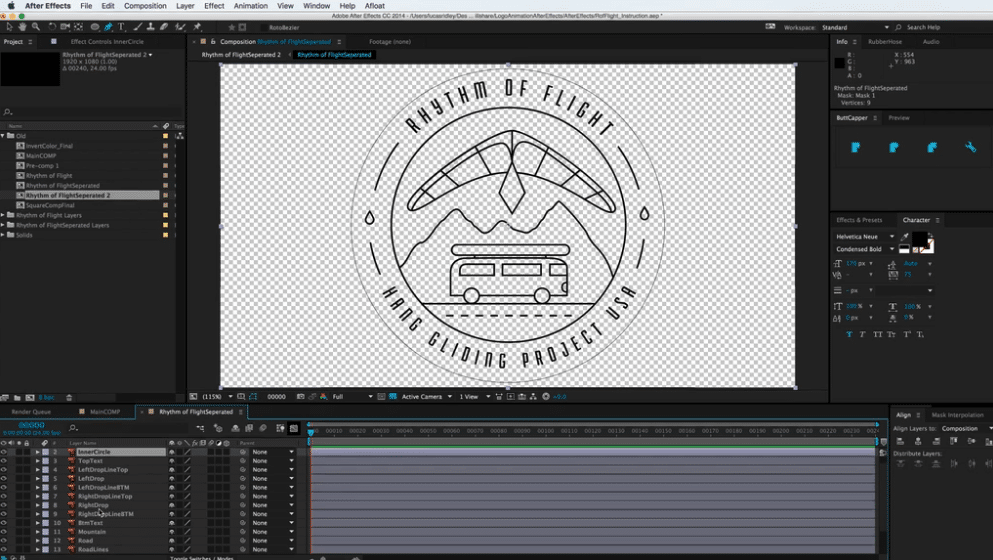
Task: Expand the BtmText layer properties
Action: coord(37,523)
